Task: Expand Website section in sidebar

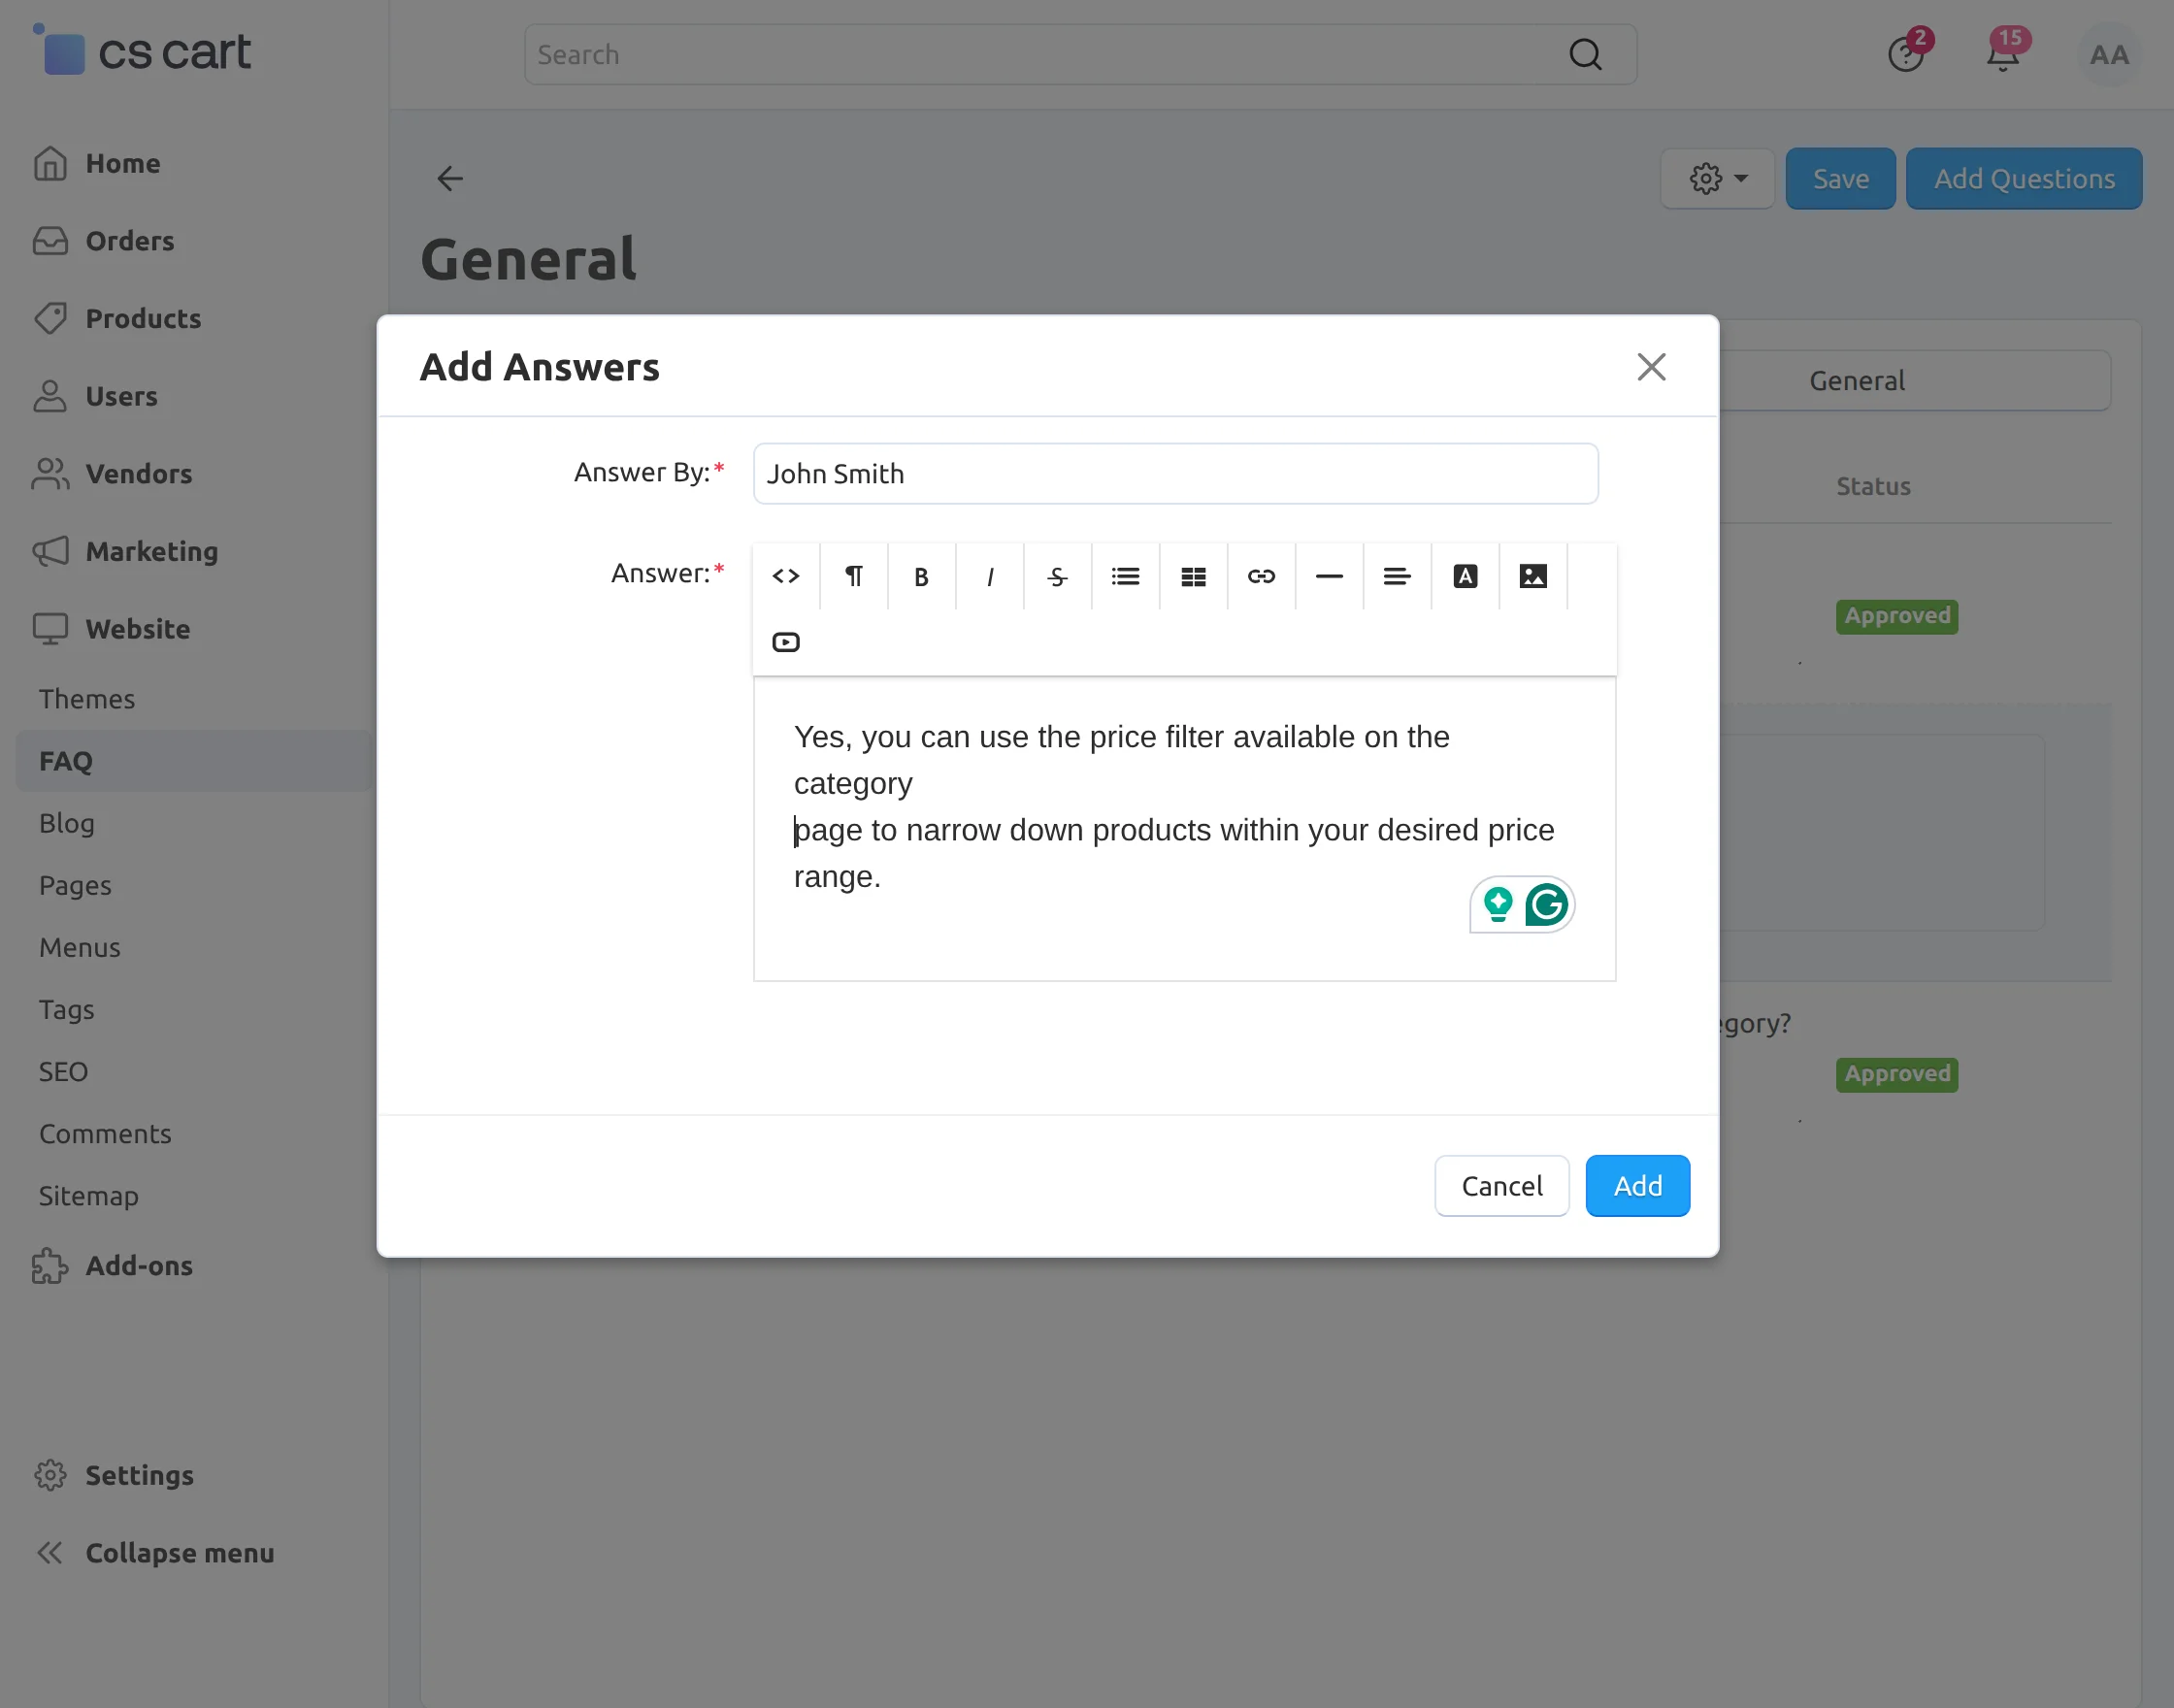Action: coord(111,629)
